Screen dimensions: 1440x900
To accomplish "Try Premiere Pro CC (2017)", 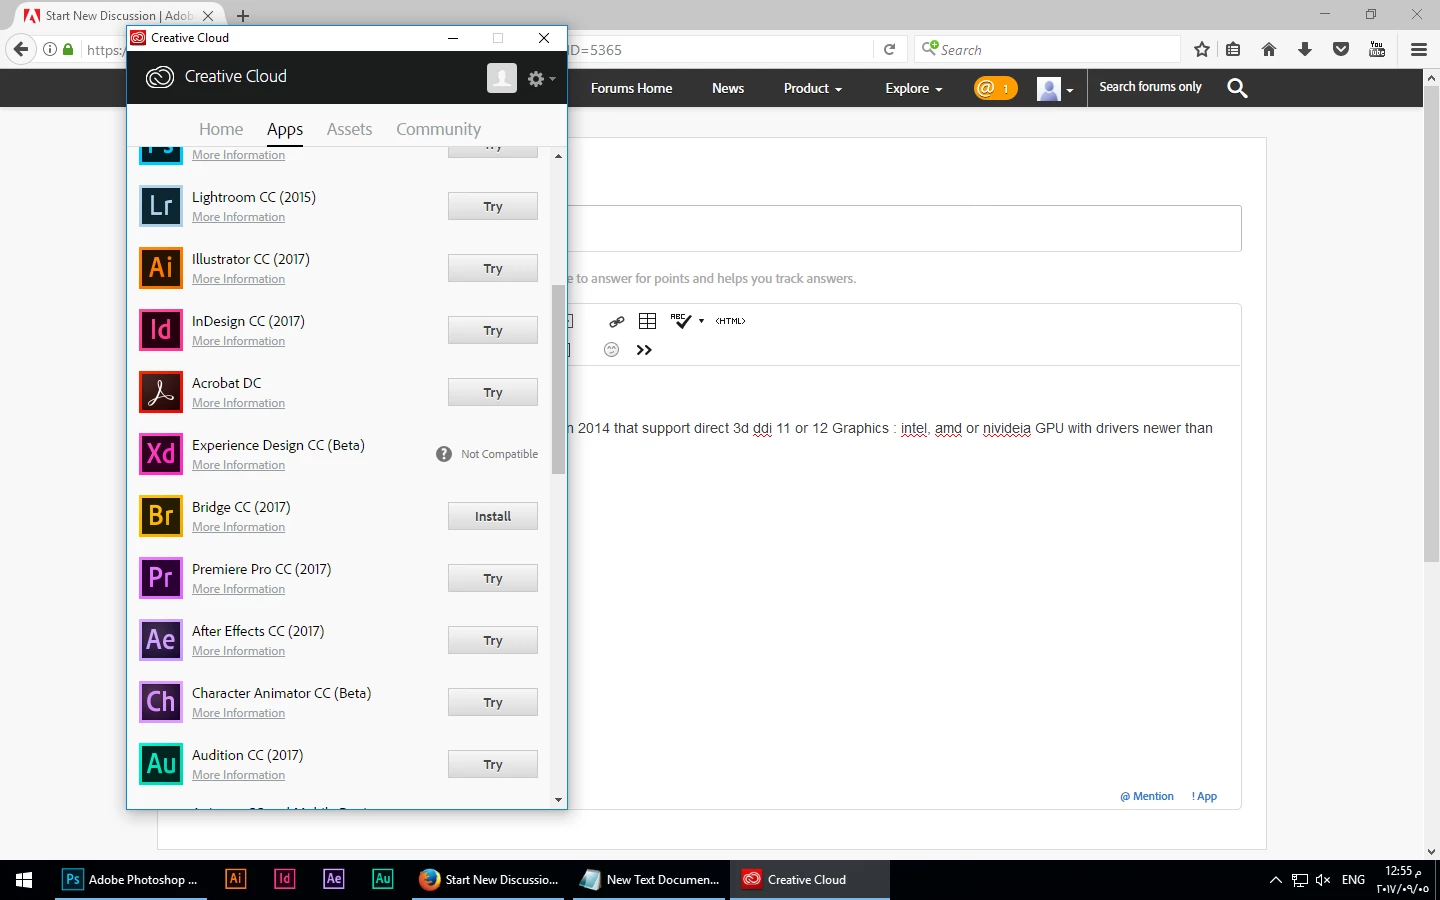I will click(x=493, y=578).
